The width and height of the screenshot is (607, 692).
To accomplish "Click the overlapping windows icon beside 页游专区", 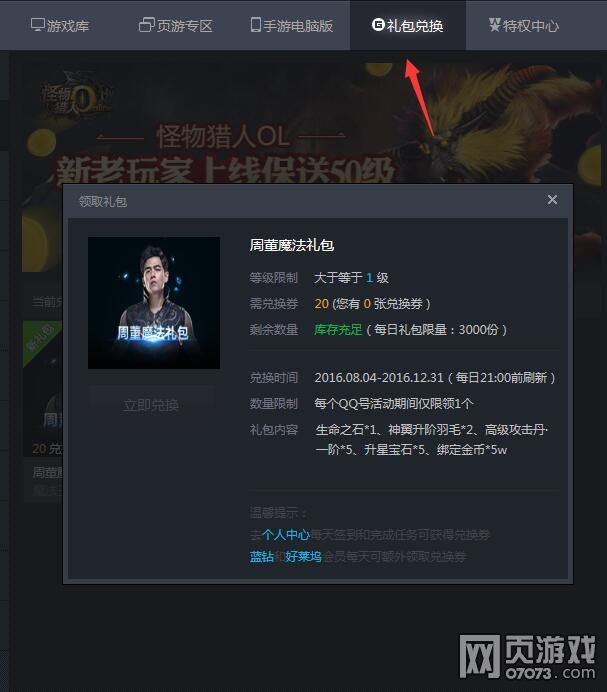I will [147, 25].
